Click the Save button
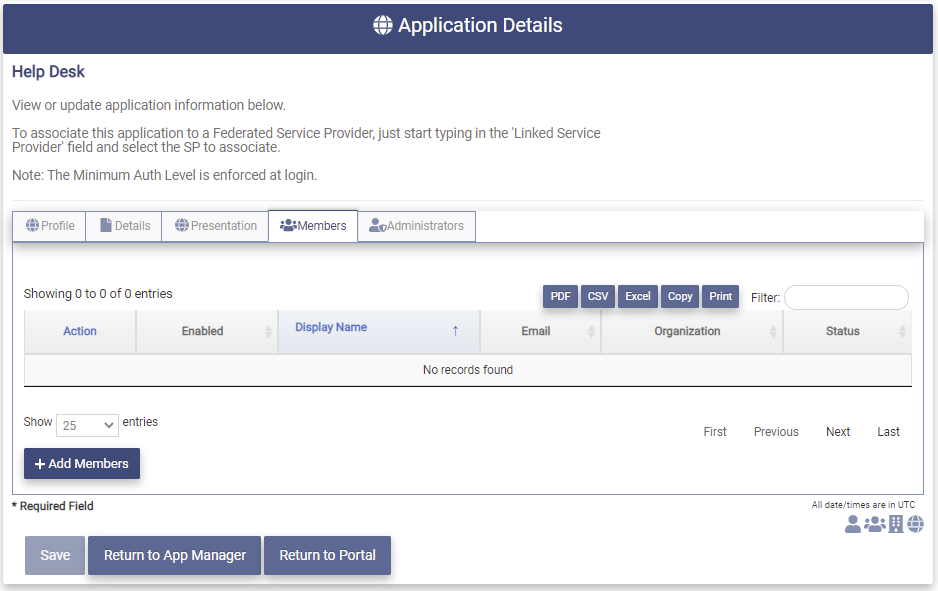Screen dimensions: 938x591 [55, 555]
